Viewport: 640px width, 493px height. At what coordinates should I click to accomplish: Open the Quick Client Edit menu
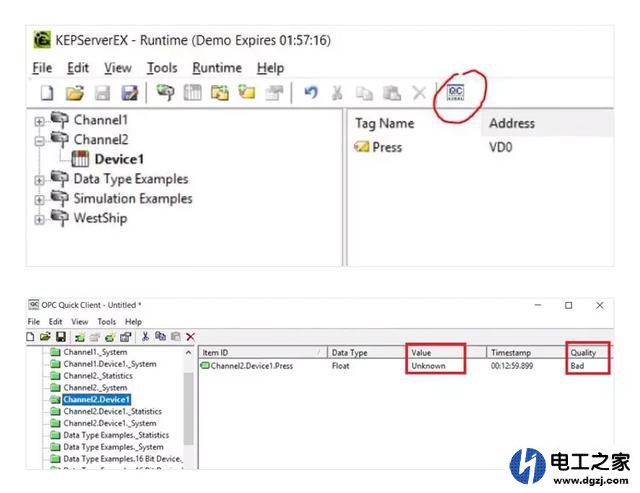[x=56, y=322]
